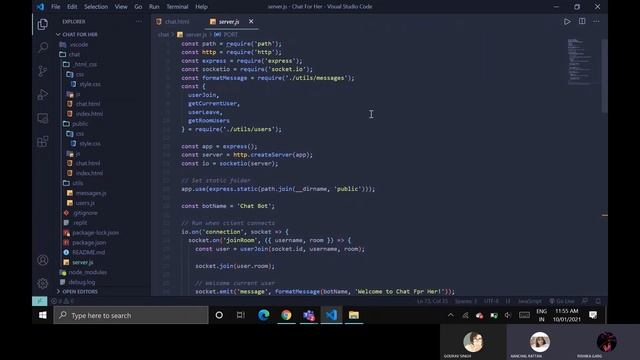
Task: Open the notifications bell in status bar
Action: 598,301
